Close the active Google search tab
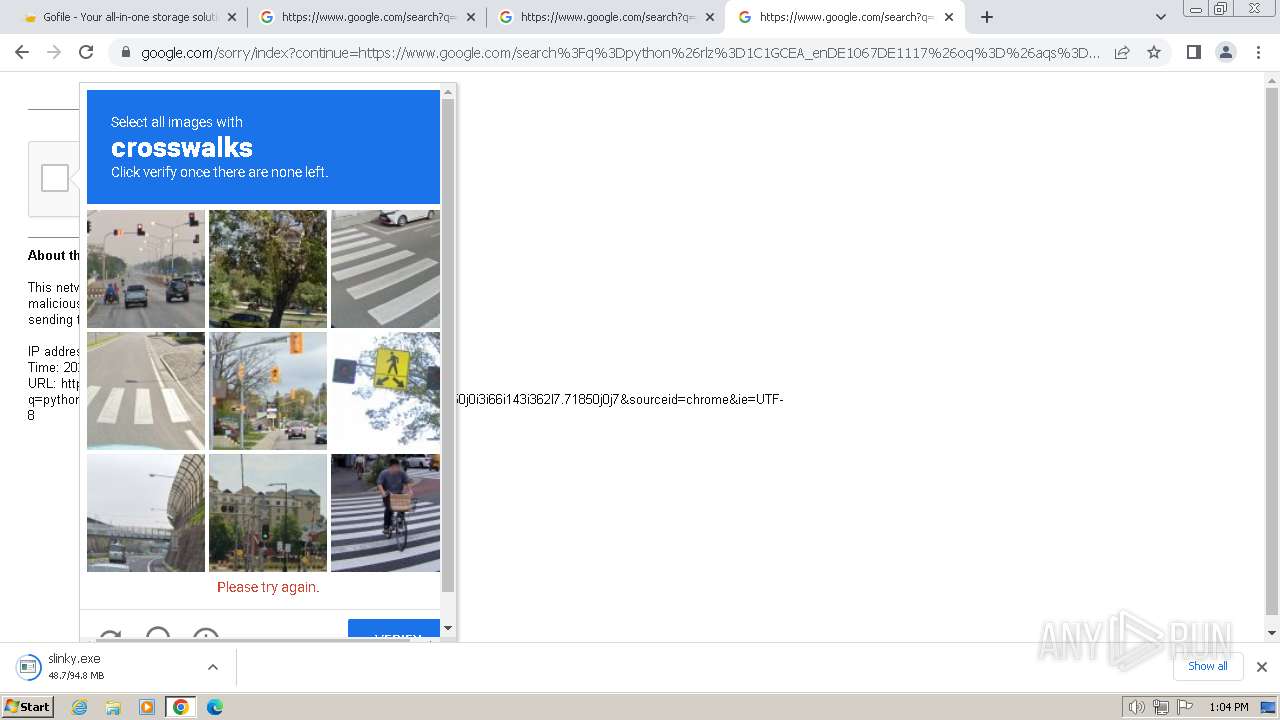This screenshot has width=1280, height=720. [949, 17]
